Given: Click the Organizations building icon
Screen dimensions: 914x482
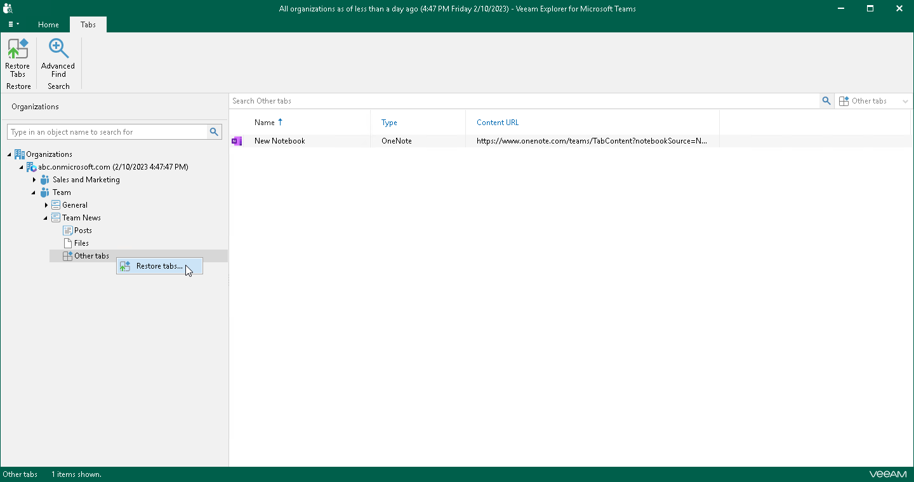Looking at the screenshot, I should point(19,154).
